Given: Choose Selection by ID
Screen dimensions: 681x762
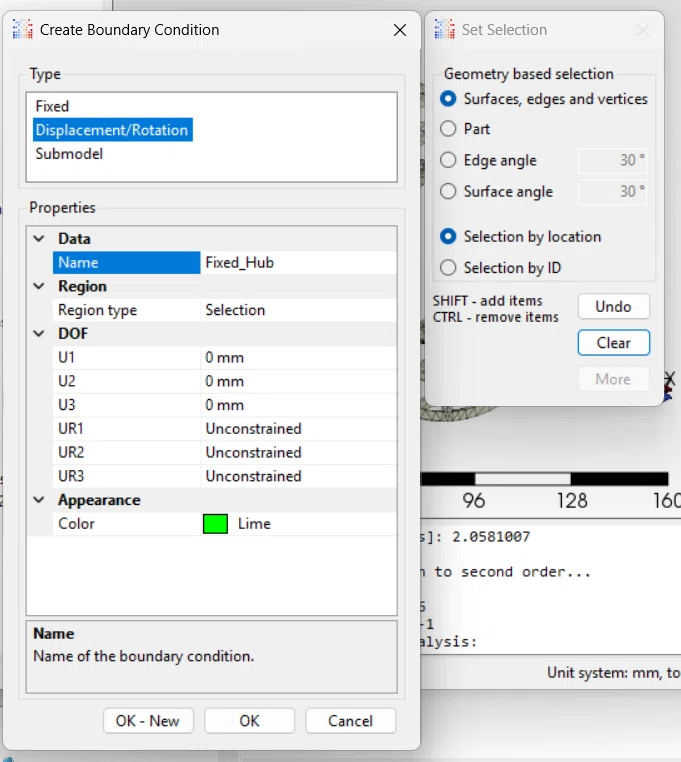Looking at the screenshot, I should tap(500, 267).
